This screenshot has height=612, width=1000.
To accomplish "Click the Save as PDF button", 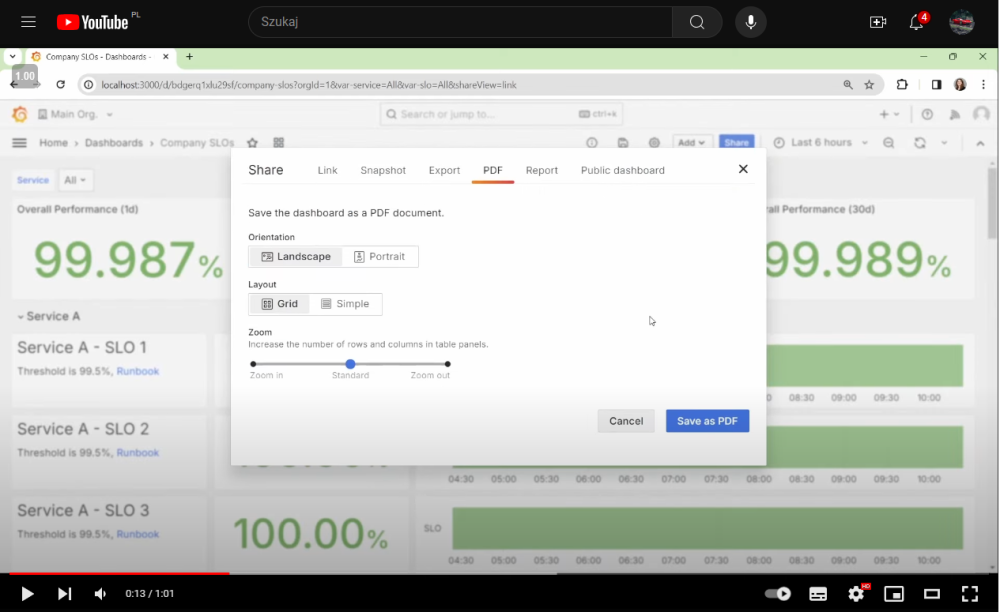I will [x=707, y=421].
